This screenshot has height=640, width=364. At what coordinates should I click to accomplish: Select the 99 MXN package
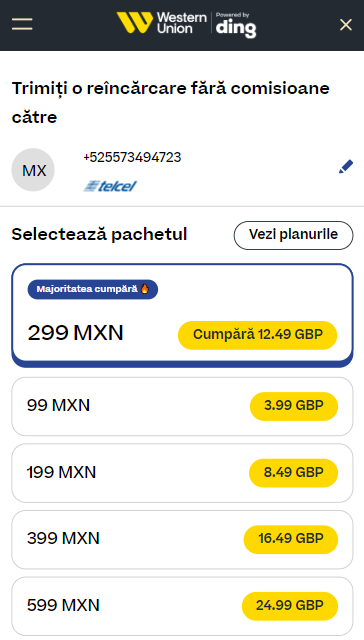(x=182, y=406)
